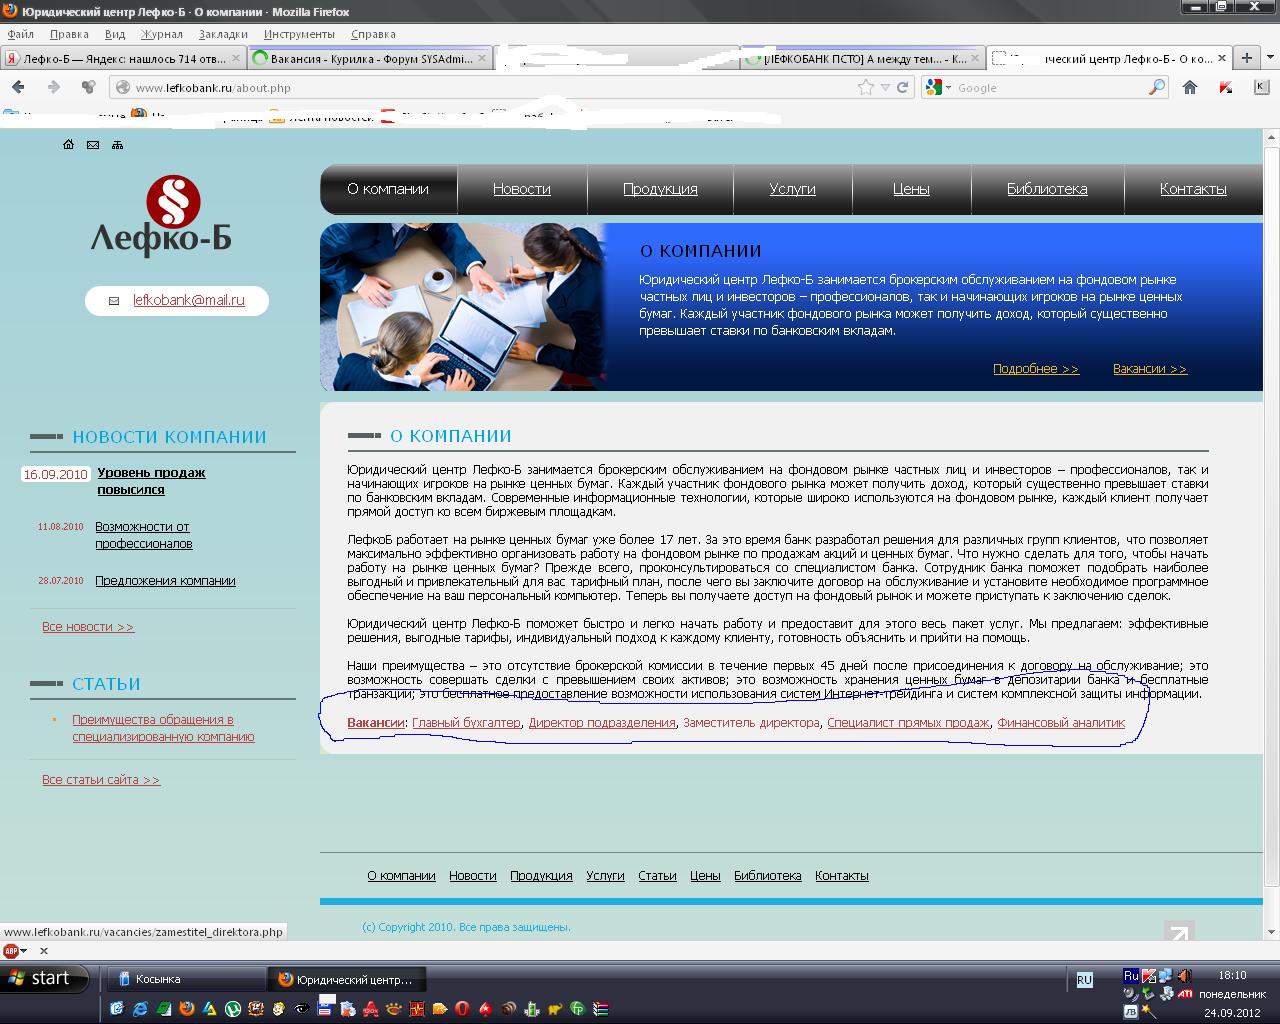Click Все статьи сайта >> link
The height and width of the screenshot is (1024, 1280).
pyautogui.click(x=101, y=780)
